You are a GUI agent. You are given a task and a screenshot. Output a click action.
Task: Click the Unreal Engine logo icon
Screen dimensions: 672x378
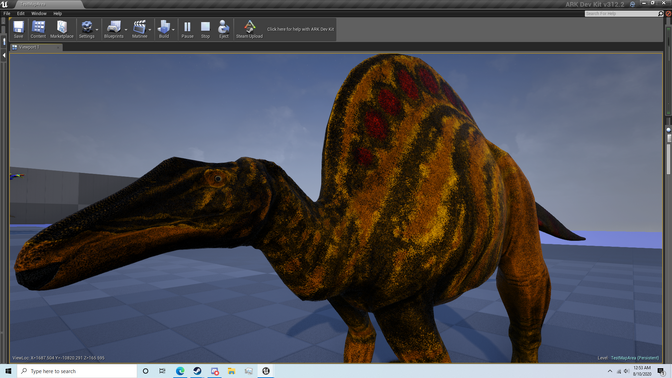[4, 4]
